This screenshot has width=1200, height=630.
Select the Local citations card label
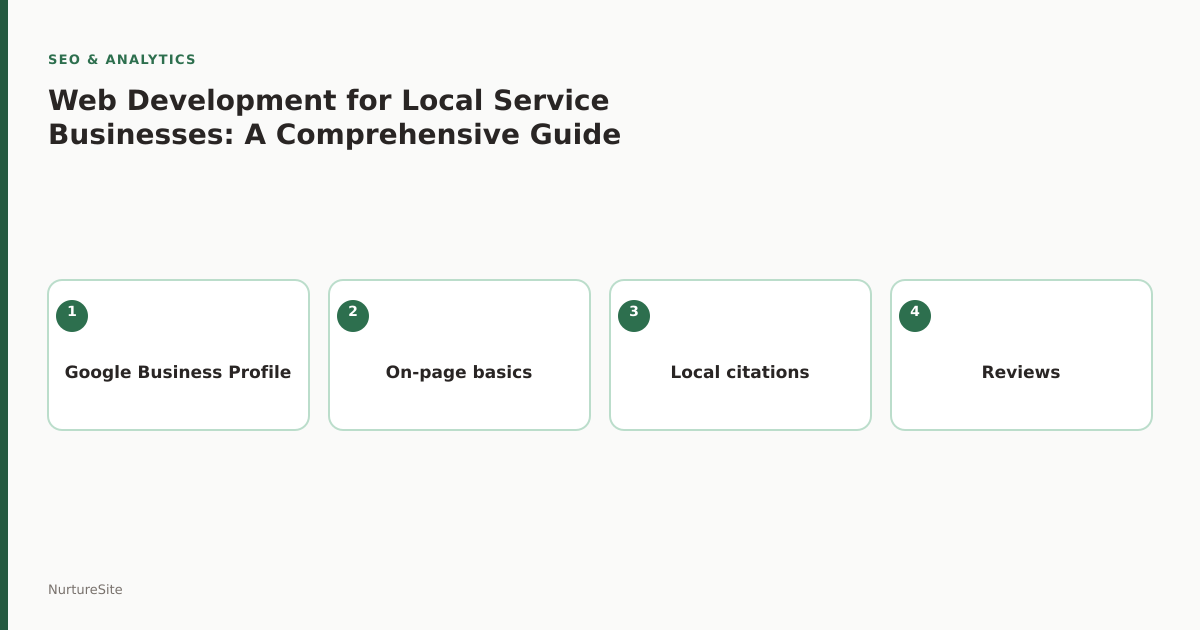coord(740,372)
